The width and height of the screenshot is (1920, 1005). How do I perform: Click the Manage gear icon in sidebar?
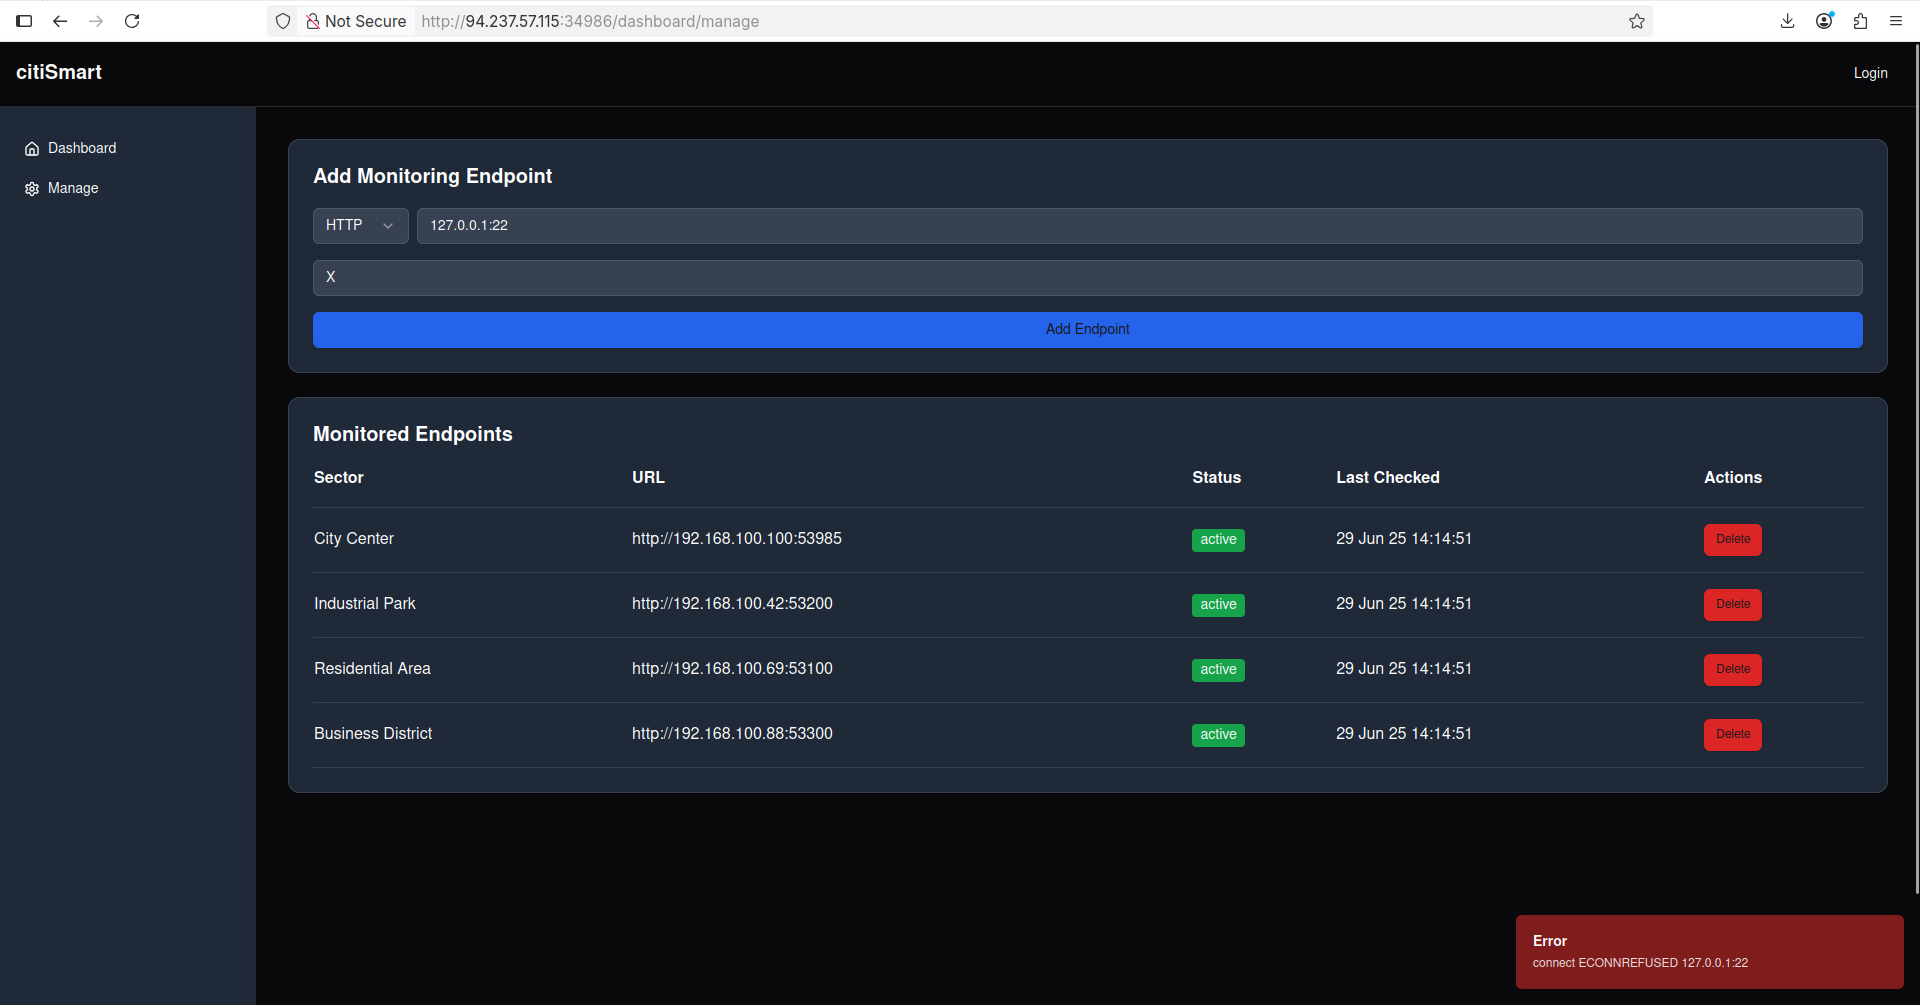coord(32,189)
